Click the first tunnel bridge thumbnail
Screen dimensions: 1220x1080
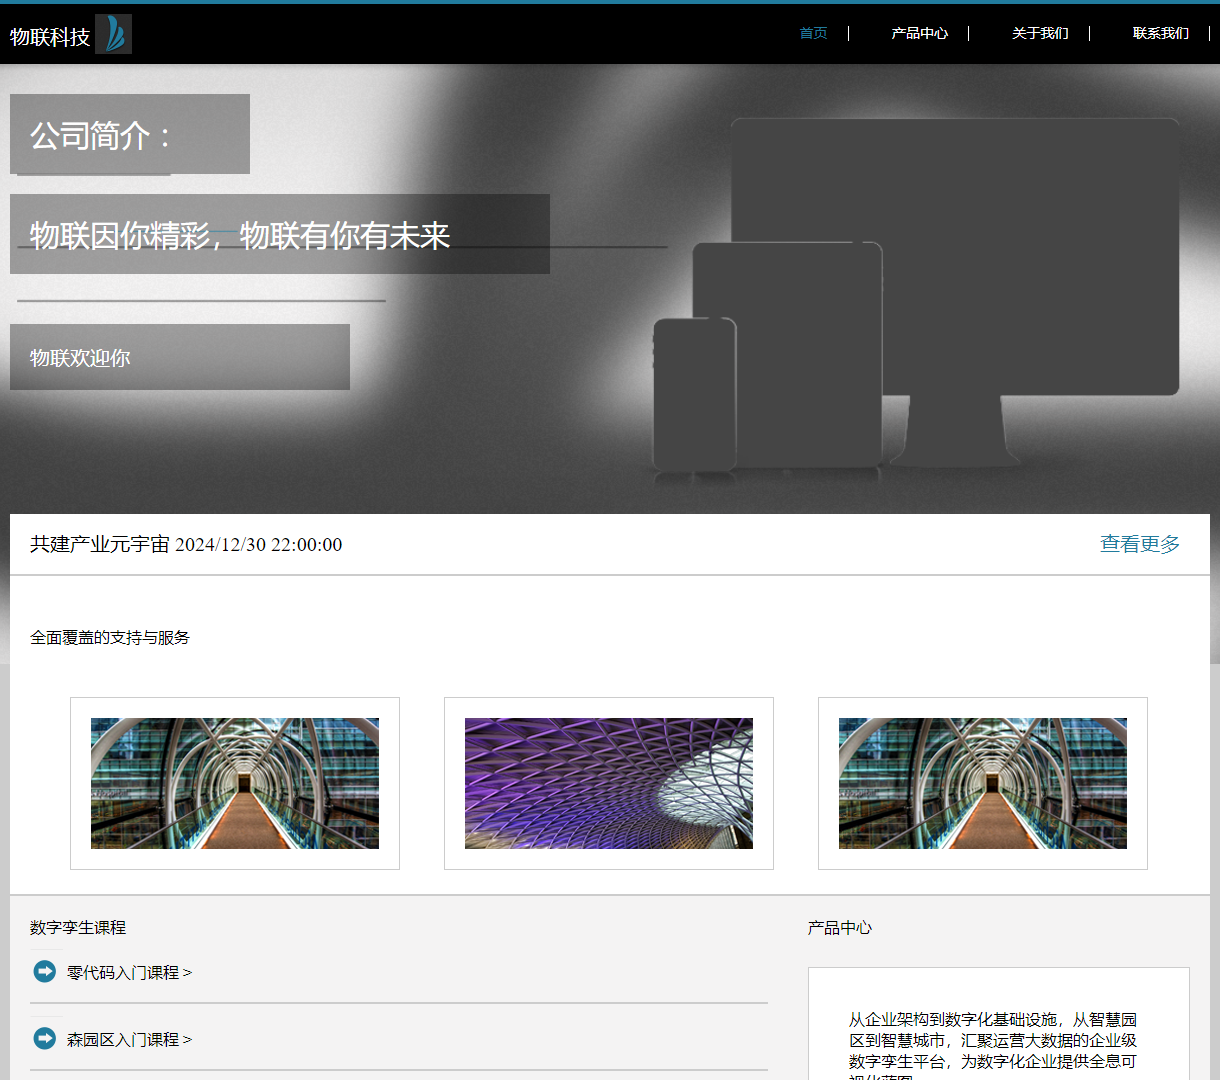coord(235,783)
